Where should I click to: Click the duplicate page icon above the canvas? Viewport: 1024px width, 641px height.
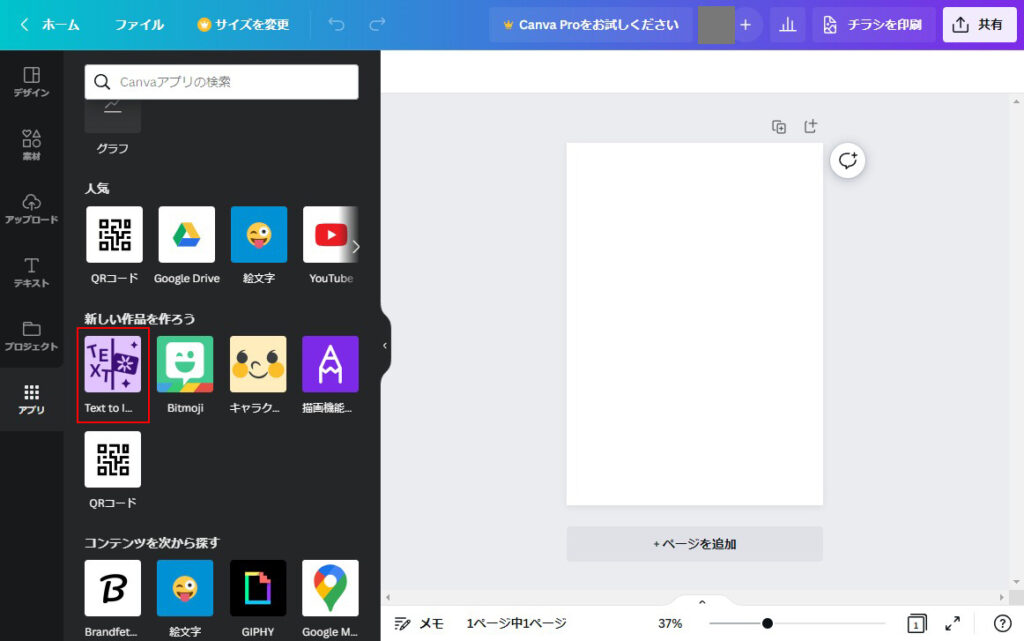778,127
